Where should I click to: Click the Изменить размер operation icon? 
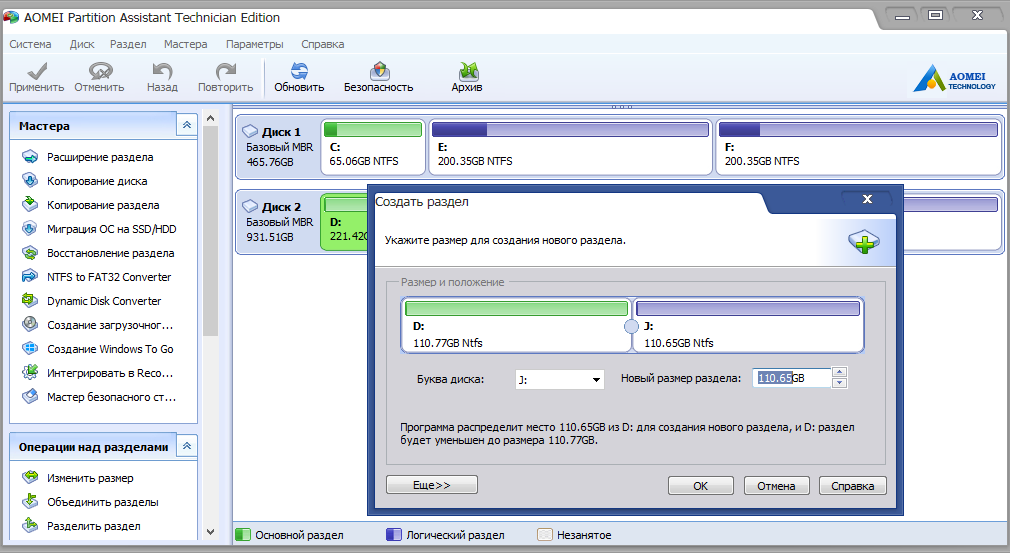[x=30, y=478]
